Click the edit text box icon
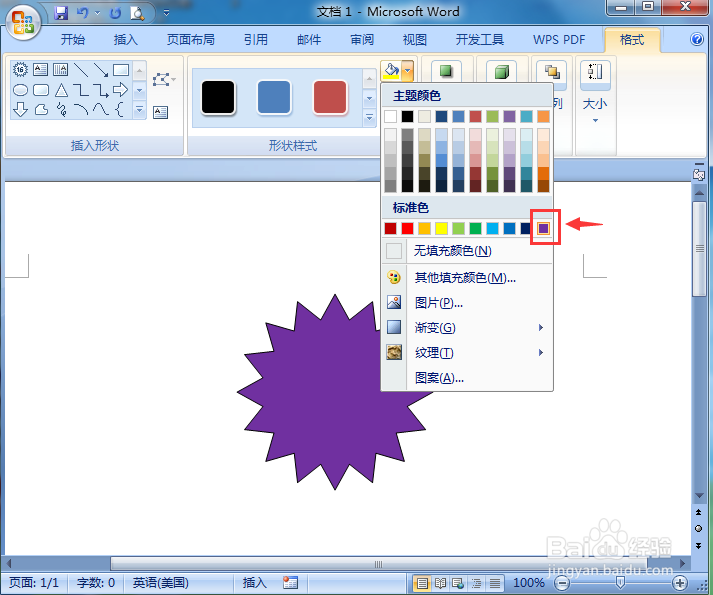The width and height of the screenshot is (713, 595). 161,112
